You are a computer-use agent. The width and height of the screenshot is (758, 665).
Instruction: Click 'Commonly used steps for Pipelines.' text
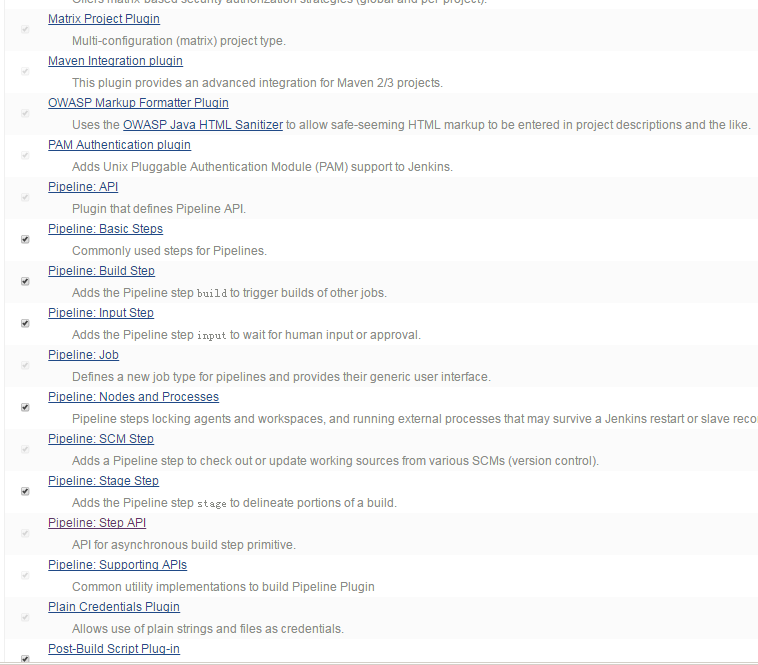point(169,251)
